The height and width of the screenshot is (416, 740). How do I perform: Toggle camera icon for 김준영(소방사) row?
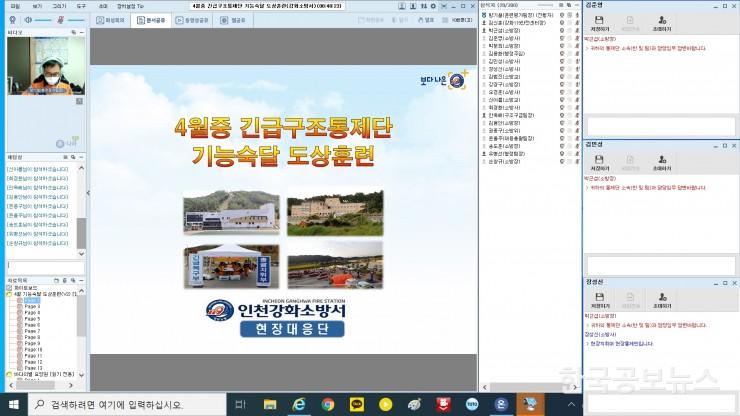pos(562,38)
